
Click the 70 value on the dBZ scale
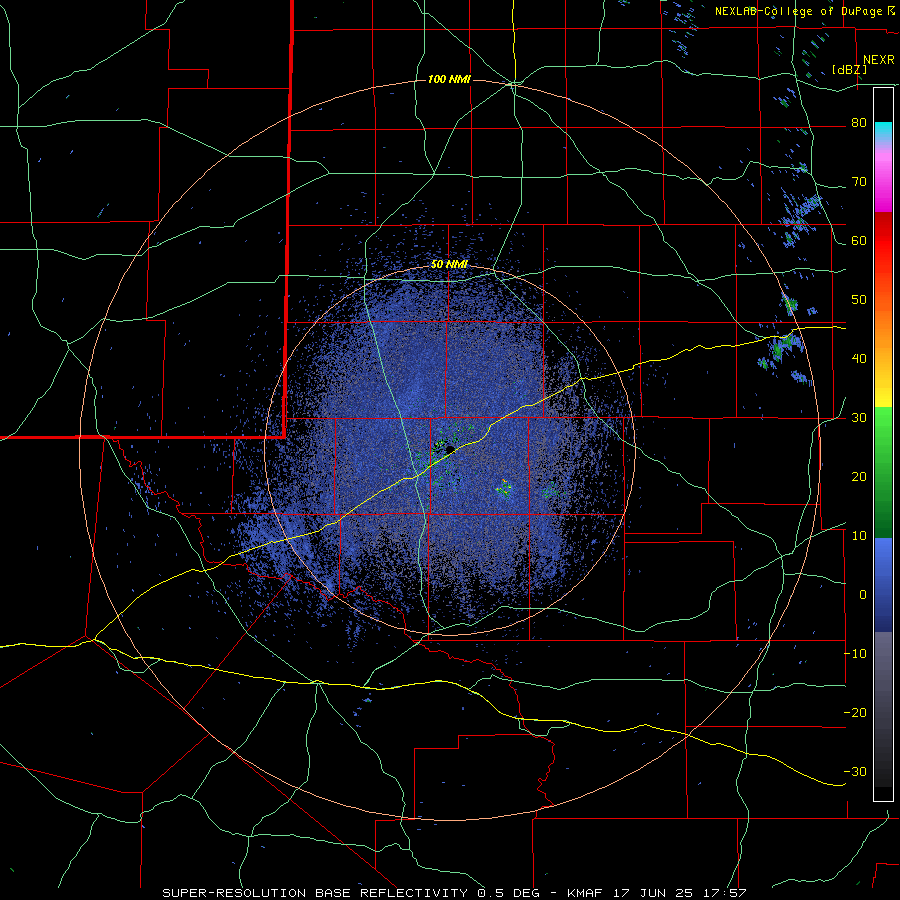click(859, 182)
